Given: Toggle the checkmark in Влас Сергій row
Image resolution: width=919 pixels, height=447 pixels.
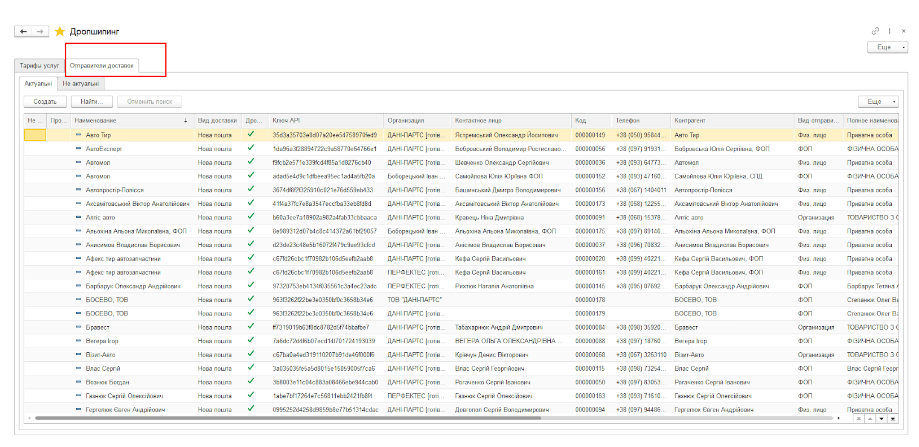Looking at the screenshot, I should click(x=252, y=367).
